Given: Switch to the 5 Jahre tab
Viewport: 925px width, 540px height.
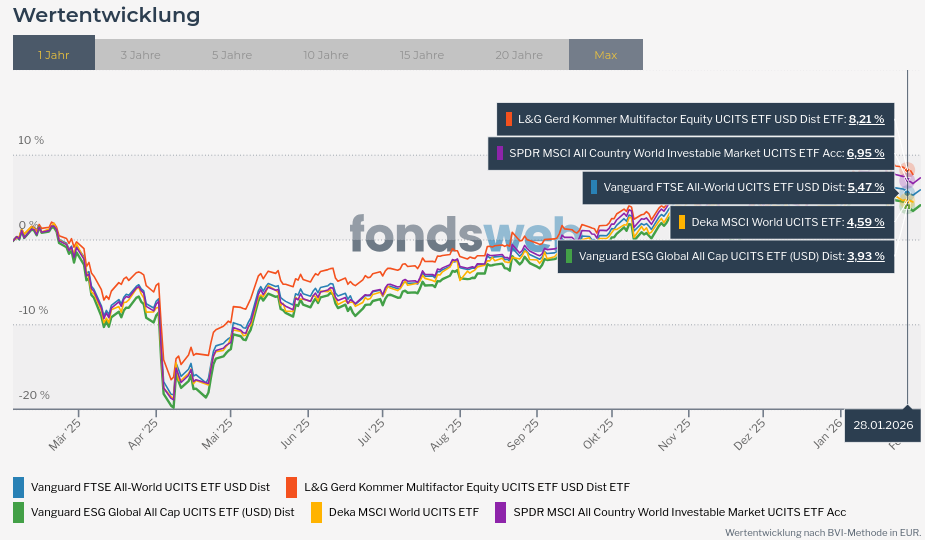Looking at the screenshot, I should [x=232, y=55].
